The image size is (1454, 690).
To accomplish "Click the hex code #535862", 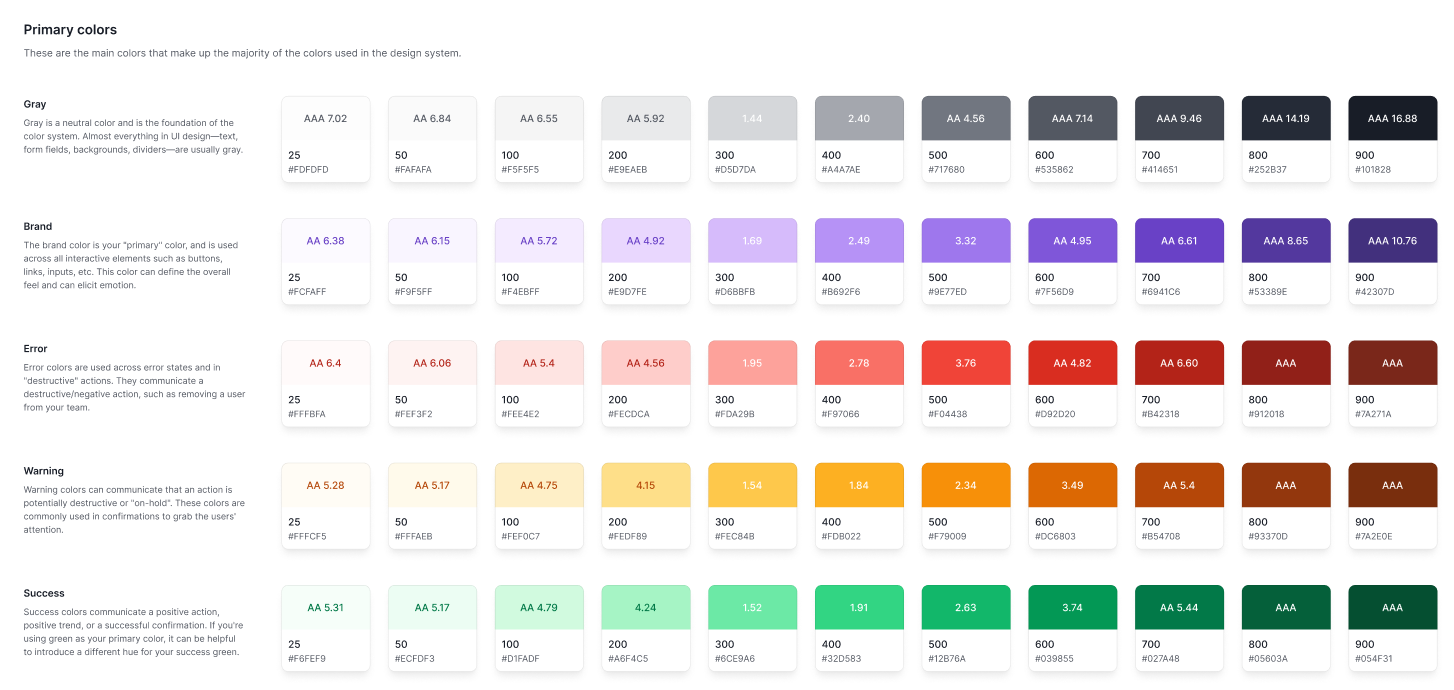I will coord(1054,170).
